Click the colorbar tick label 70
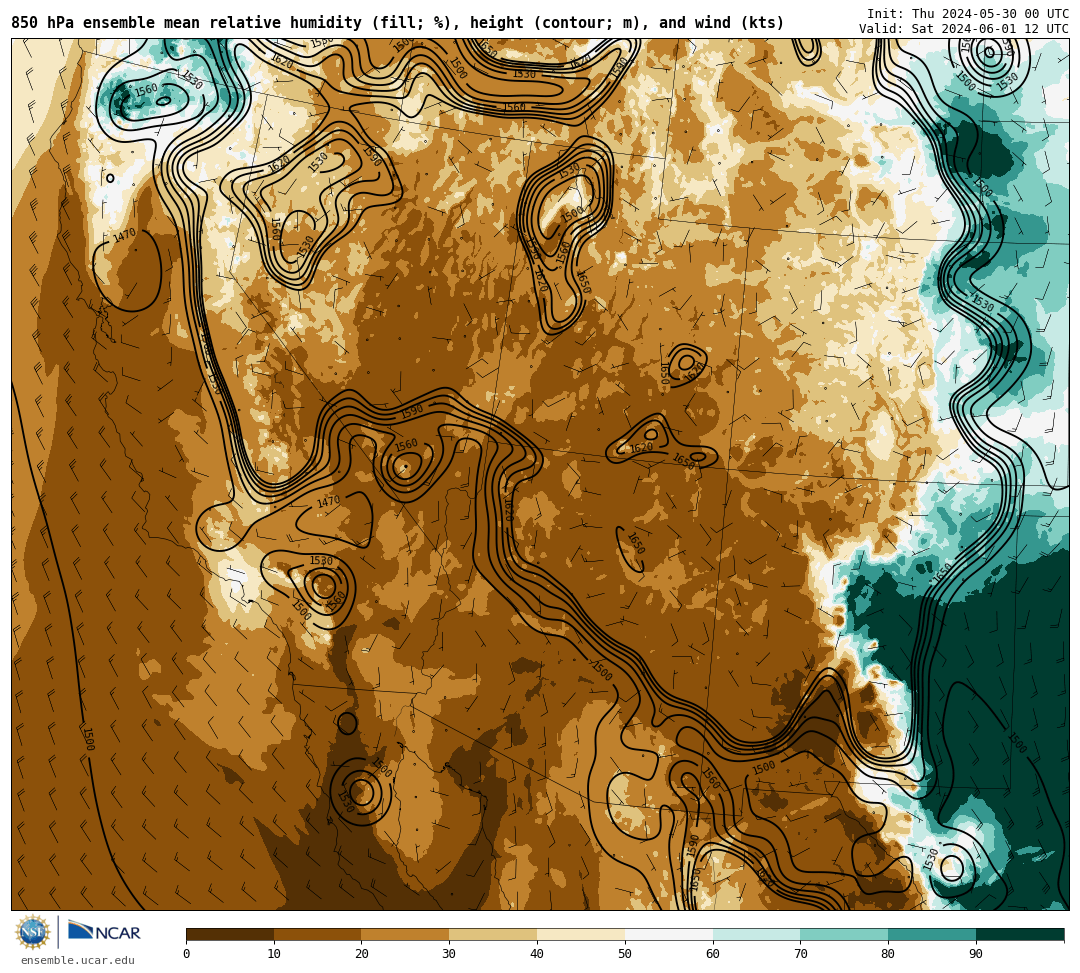 tap(800, 954)
